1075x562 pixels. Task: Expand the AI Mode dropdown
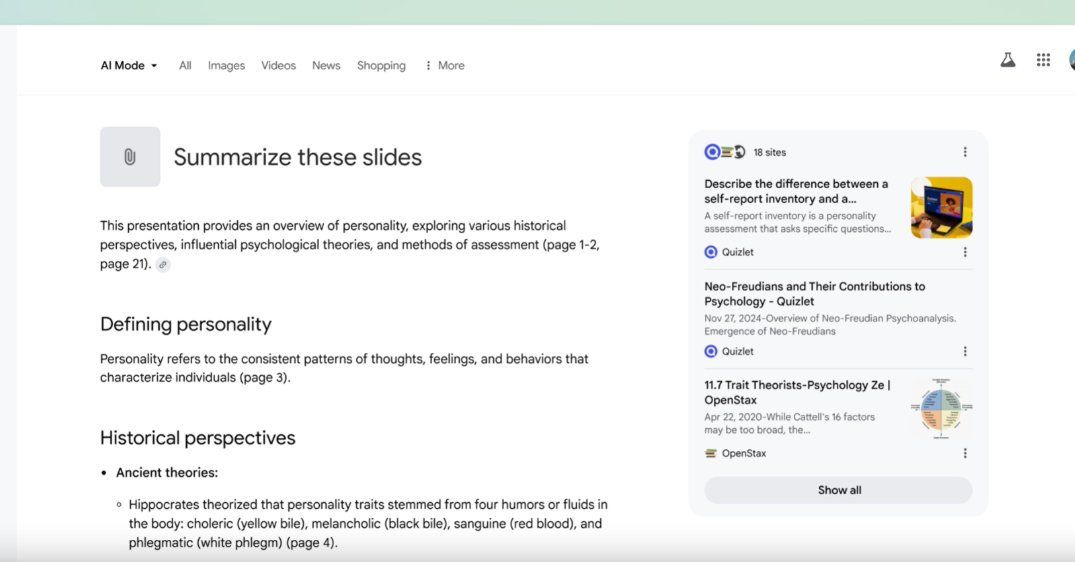pos(129,66)
